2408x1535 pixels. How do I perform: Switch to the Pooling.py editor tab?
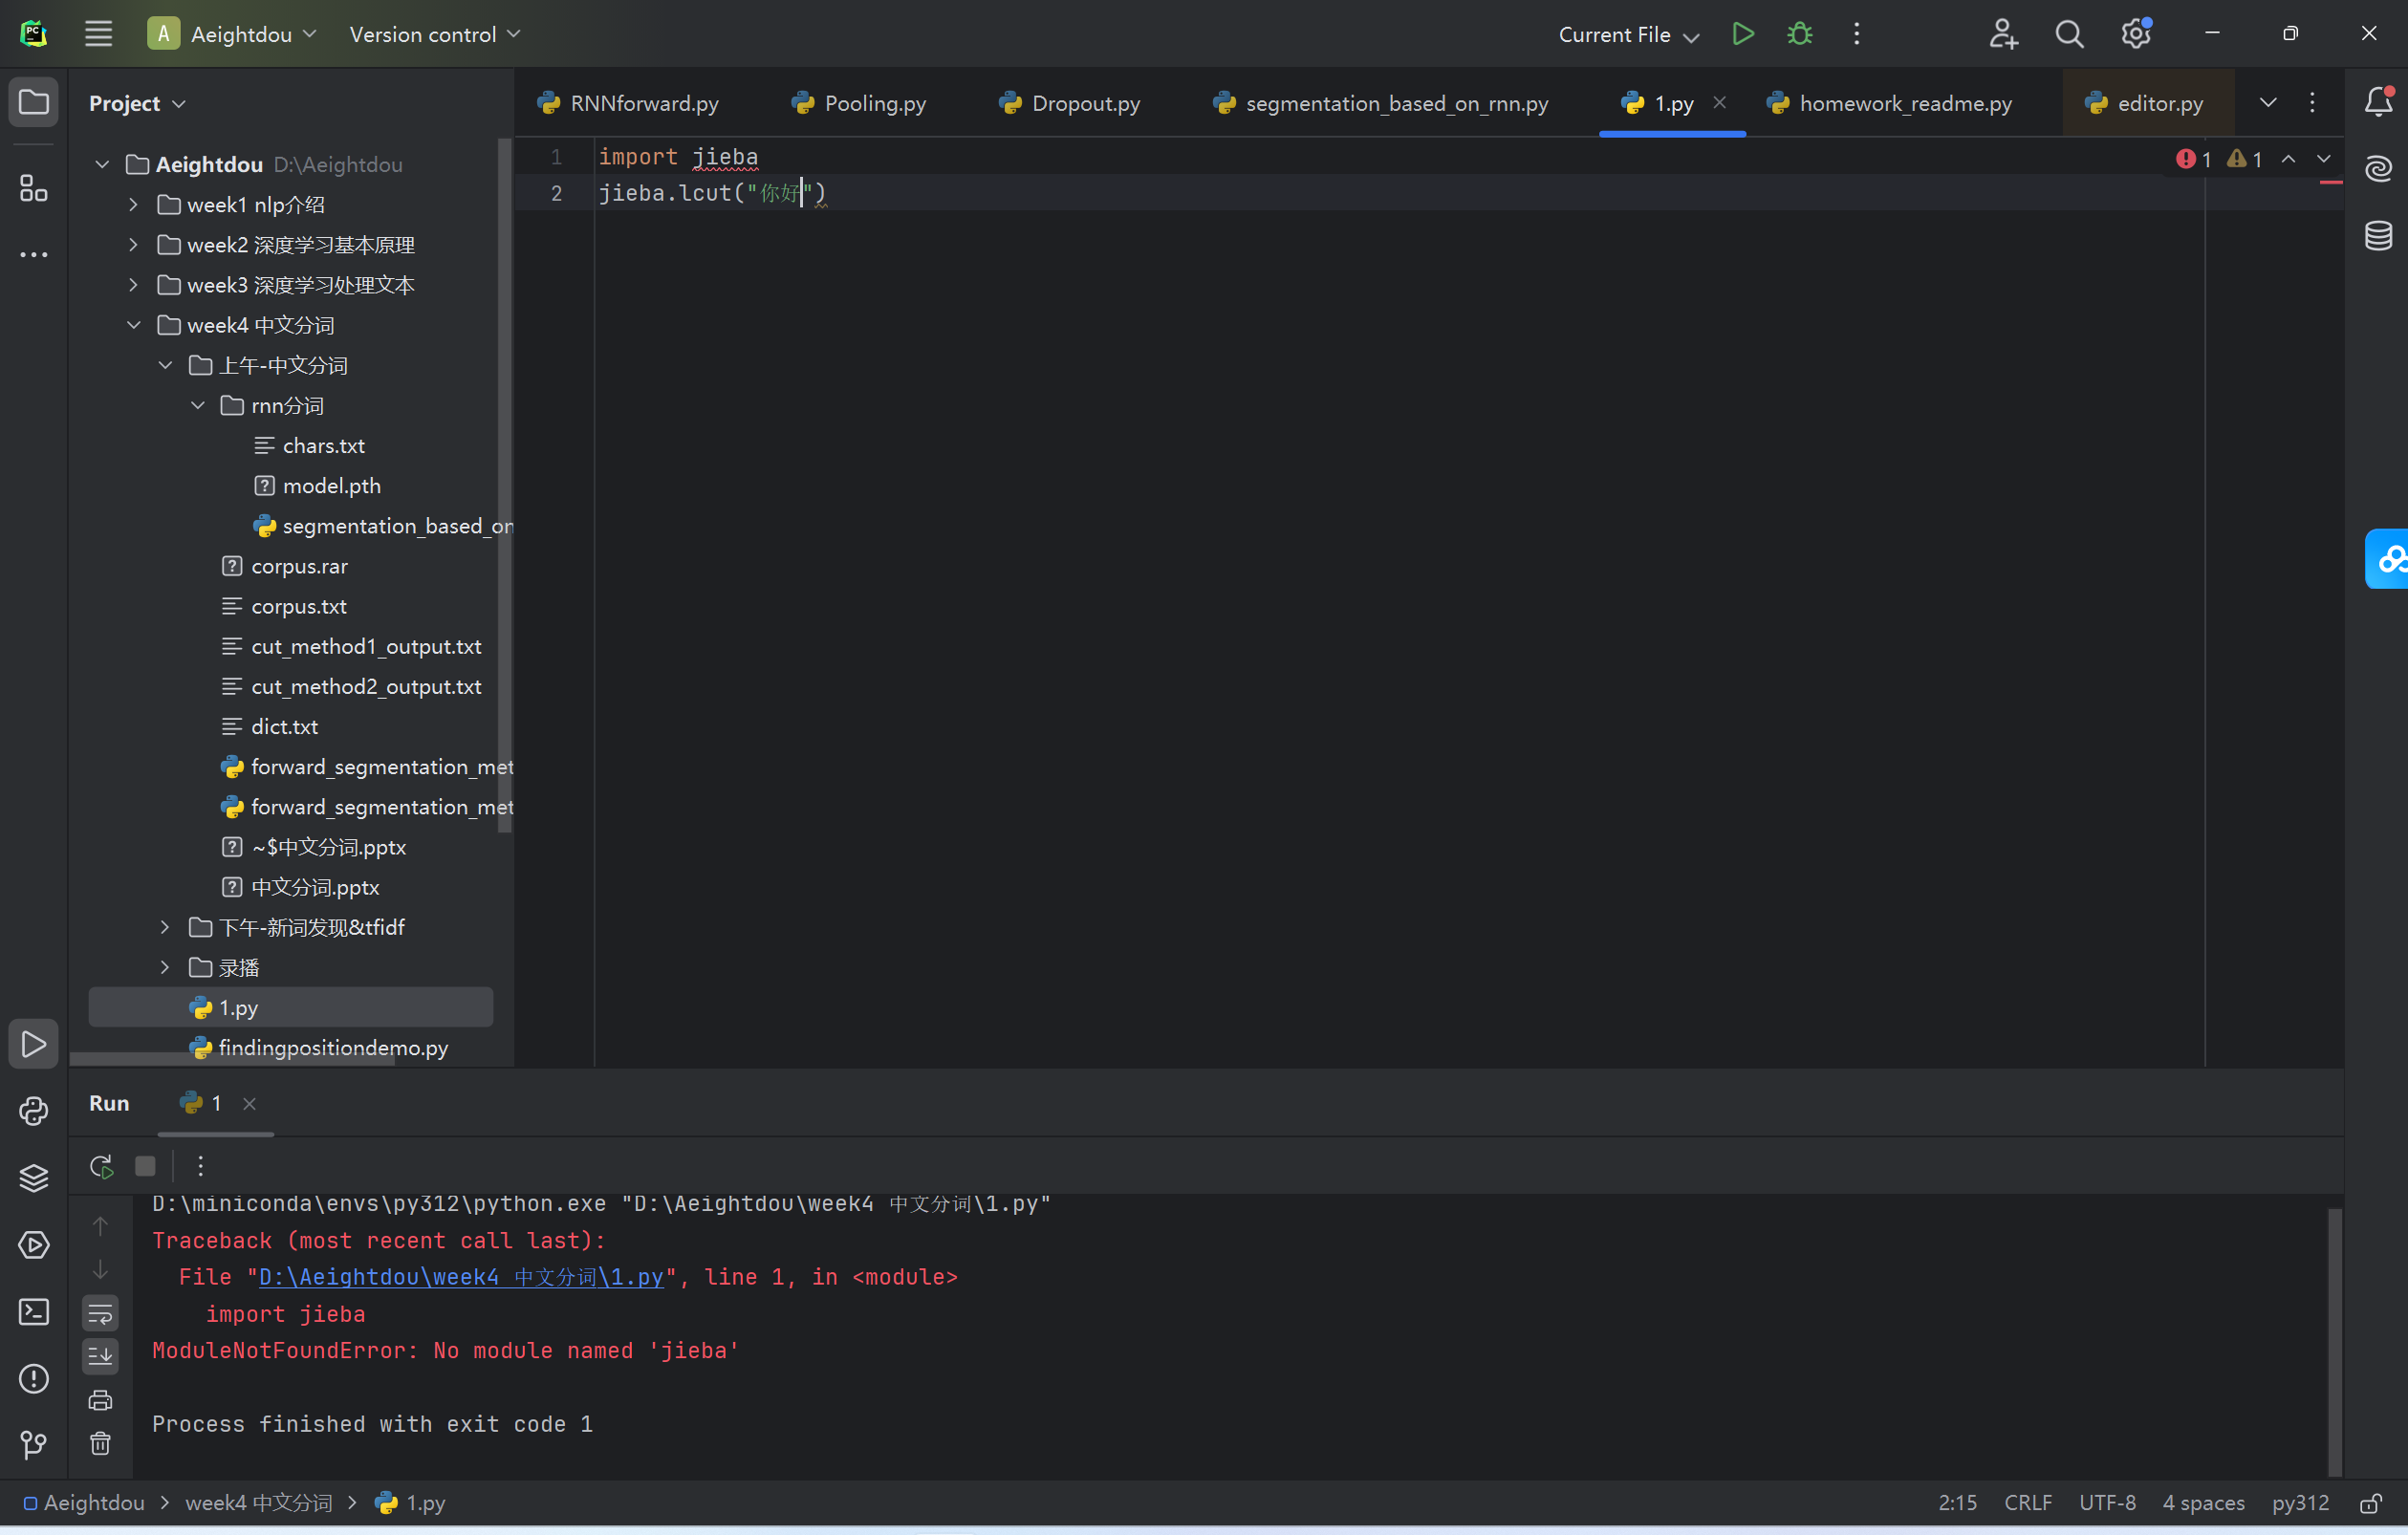[x=873, y=102]
